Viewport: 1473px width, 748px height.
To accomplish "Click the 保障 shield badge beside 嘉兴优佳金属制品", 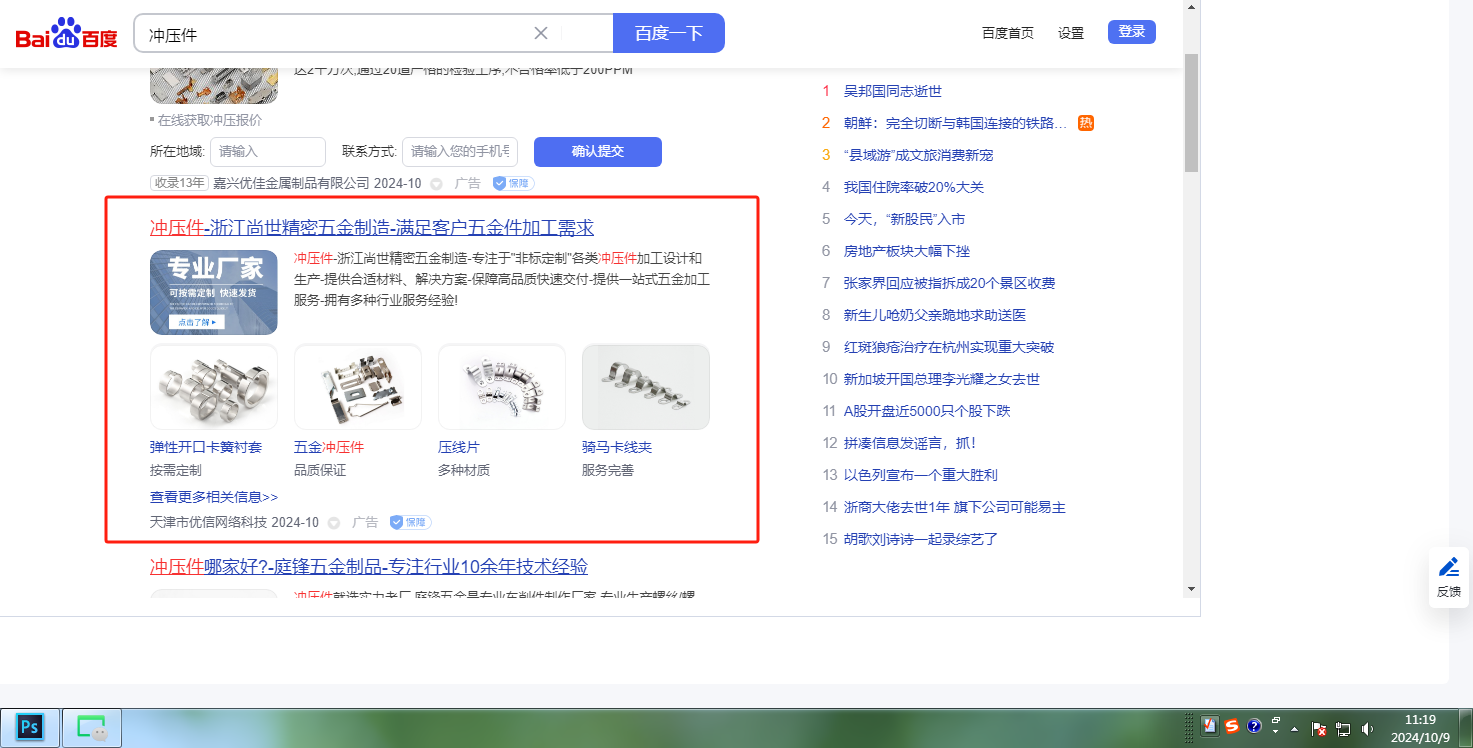I will [513, 184].
